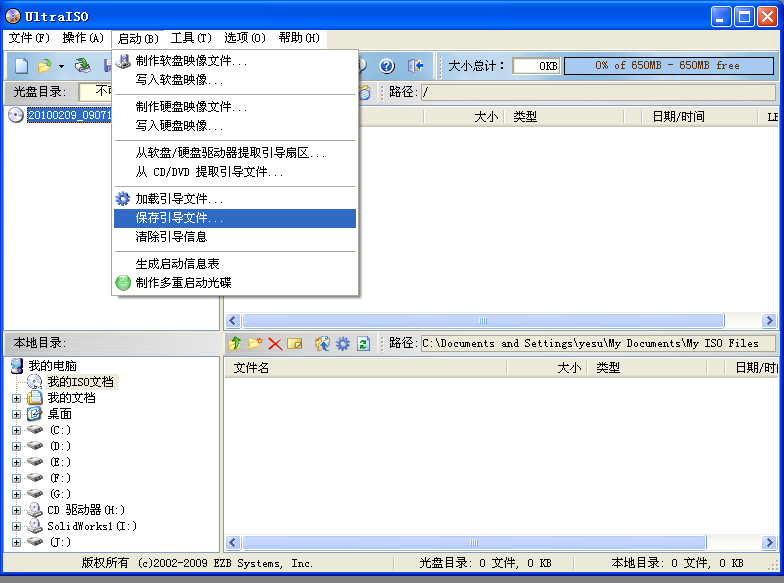The image size is (784, 583).
Task: Click the Open folder toolbar icon
Action: [x=44, y=66]
